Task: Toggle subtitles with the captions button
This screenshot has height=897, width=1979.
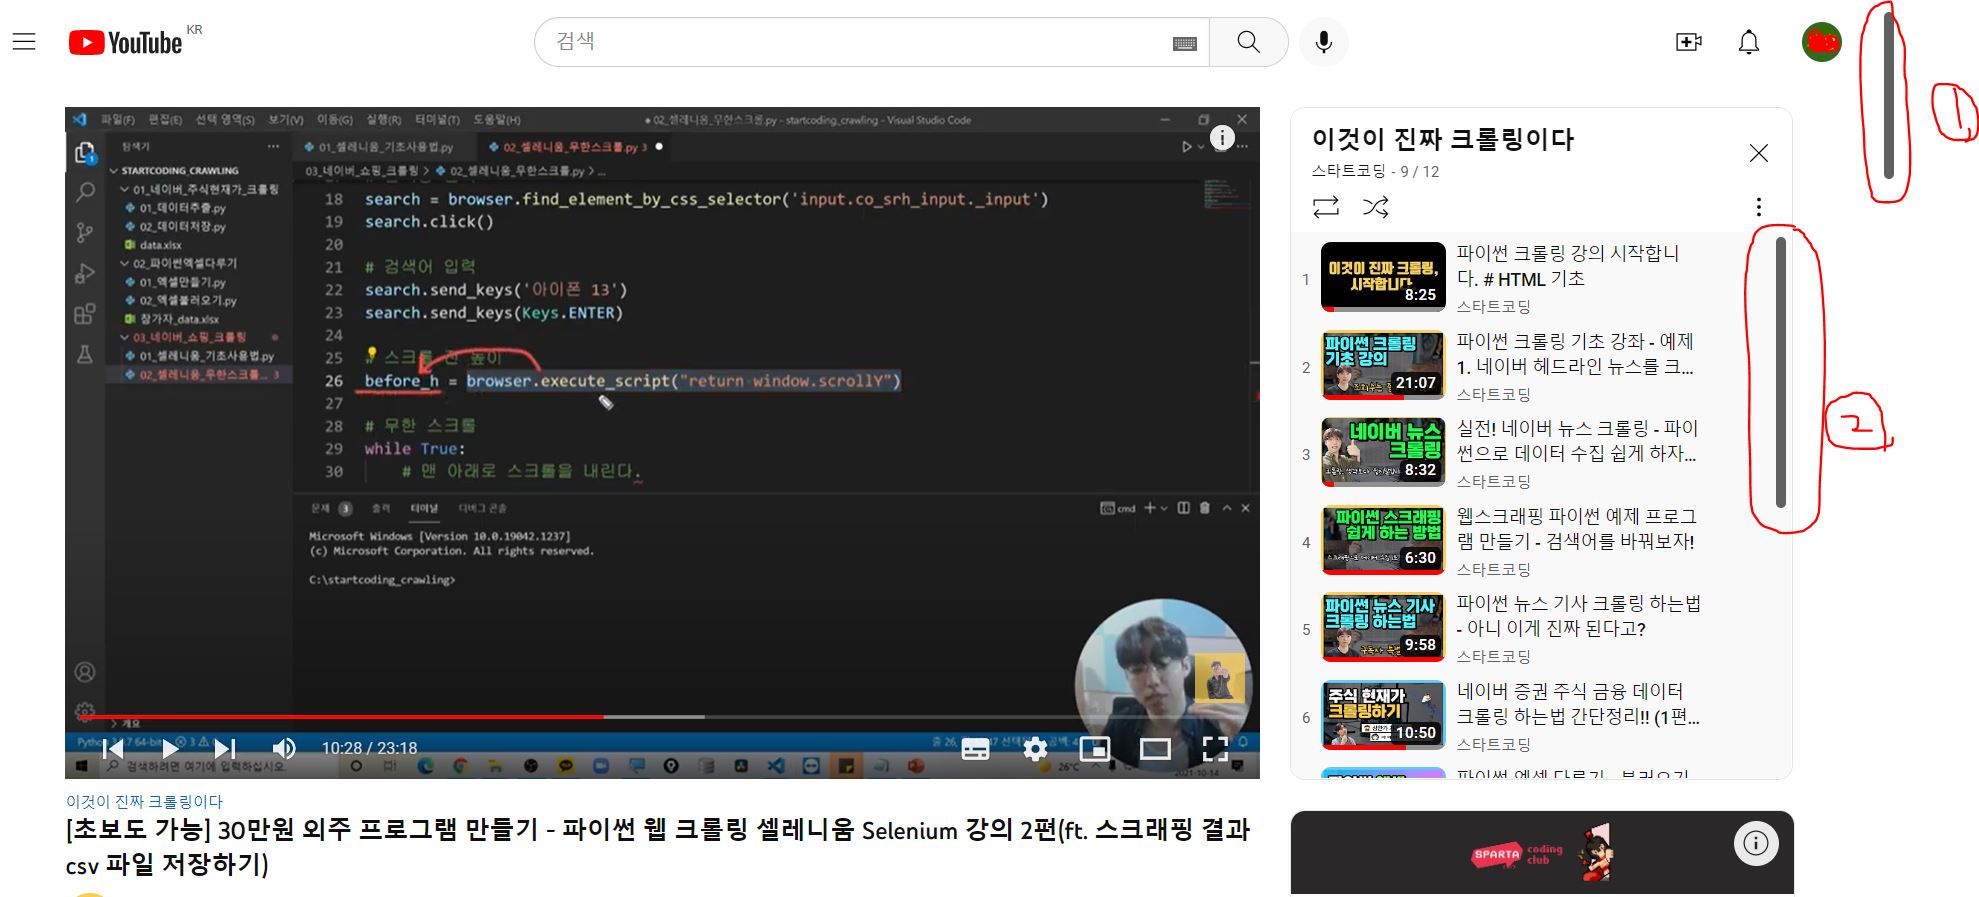Action: pos(975,749)
